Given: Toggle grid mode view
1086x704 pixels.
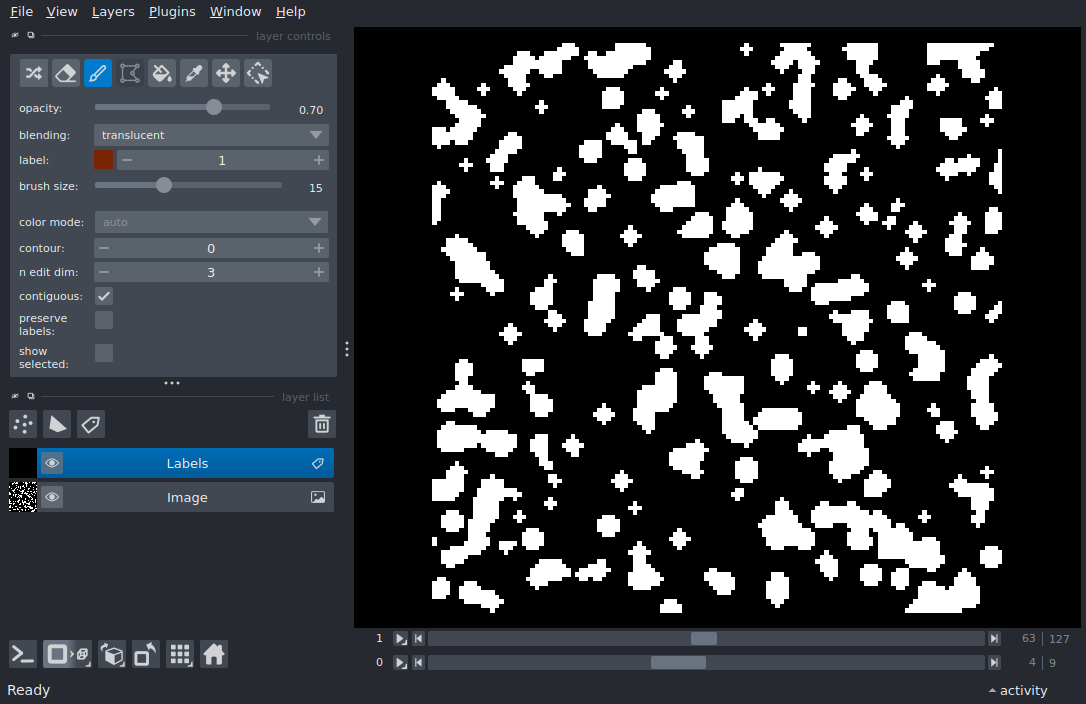Looking at the screenshot, I should pyautogui.click(x=180, y=654).
